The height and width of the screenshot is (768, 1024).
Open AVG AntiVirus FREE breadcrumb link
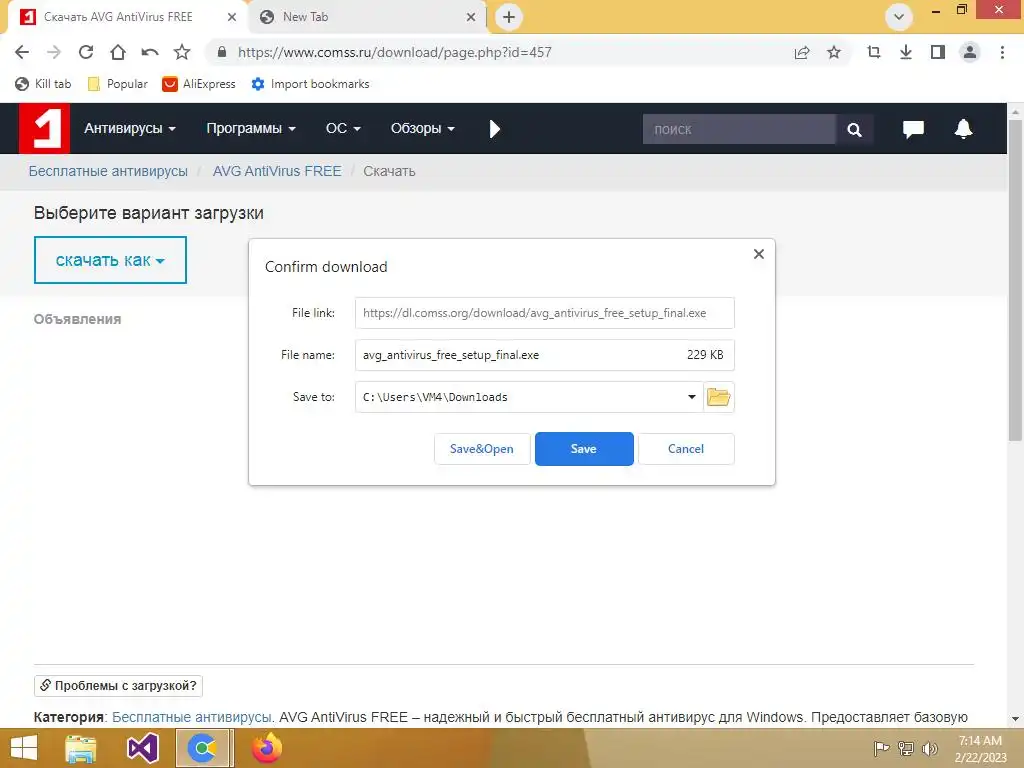(x=277, y=171)
